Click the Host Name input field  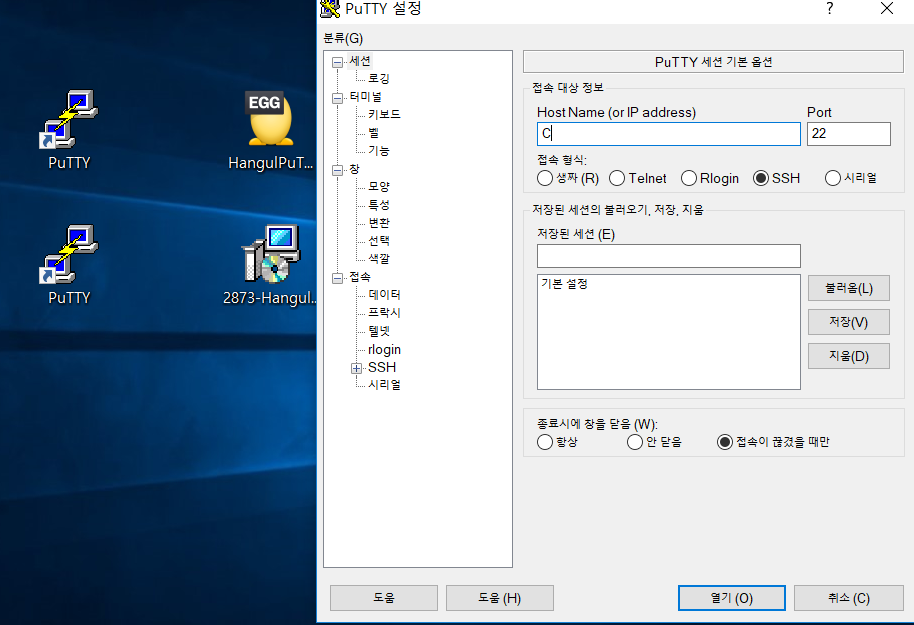tap(669, 134)
